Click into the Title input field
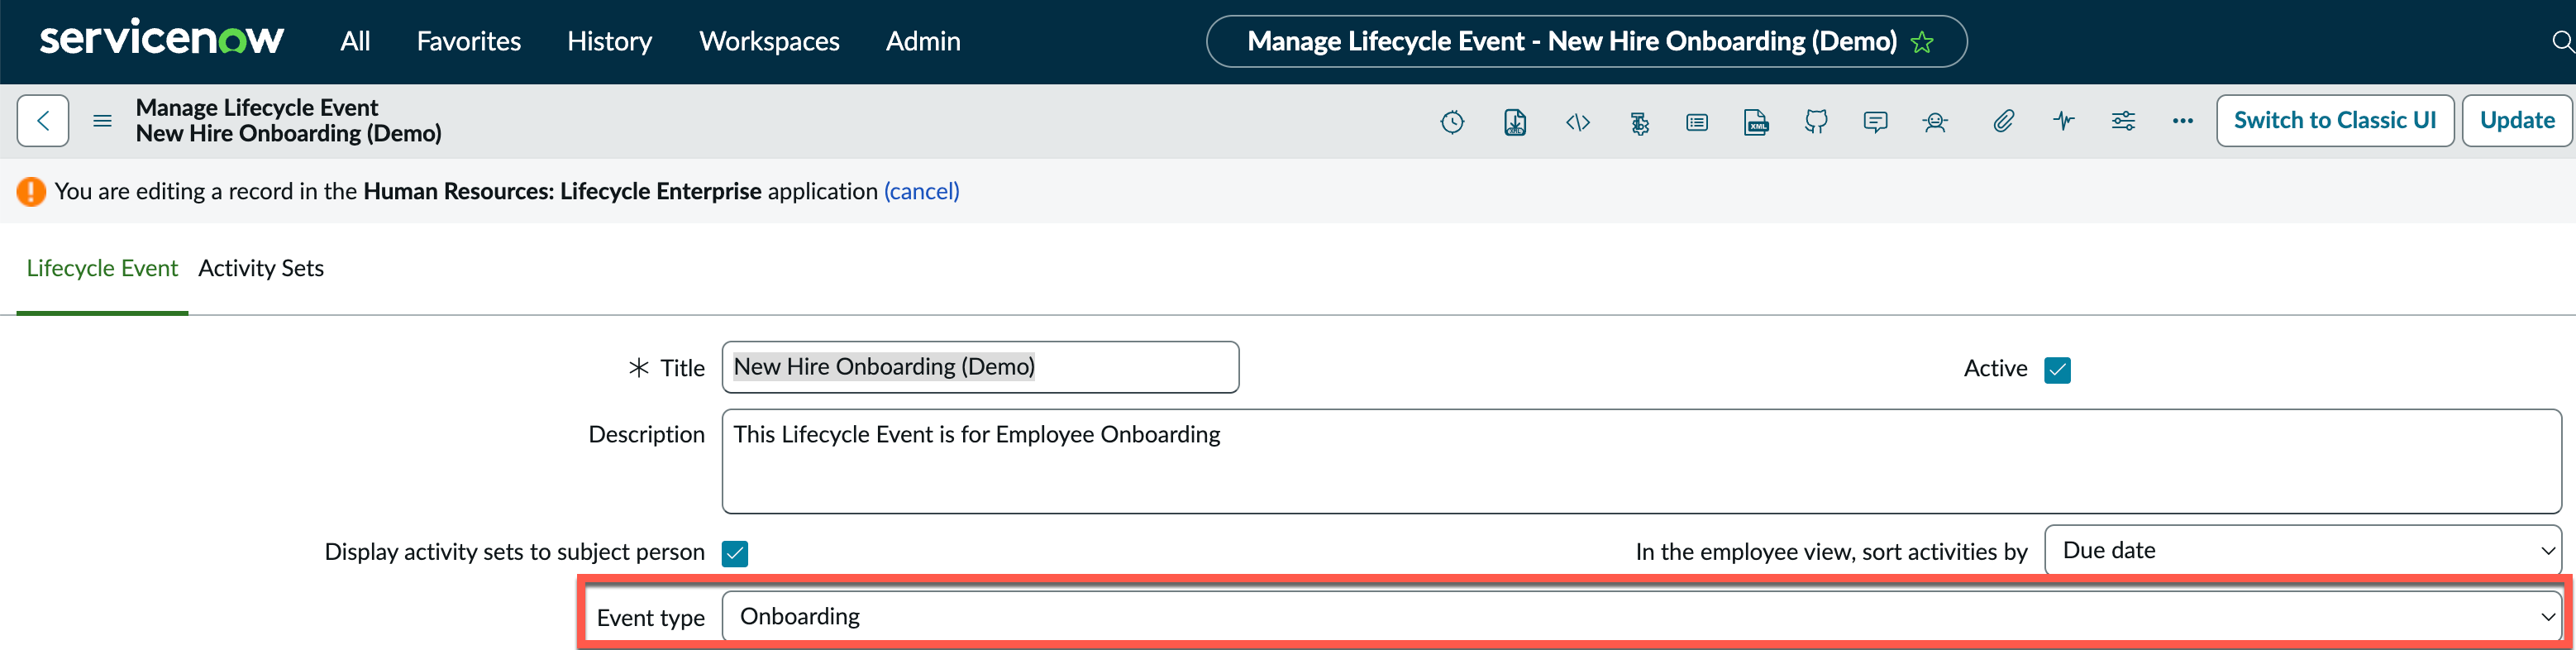Image resolution: width=2576 pixels, height=650 pixels. tap(980, 367)
